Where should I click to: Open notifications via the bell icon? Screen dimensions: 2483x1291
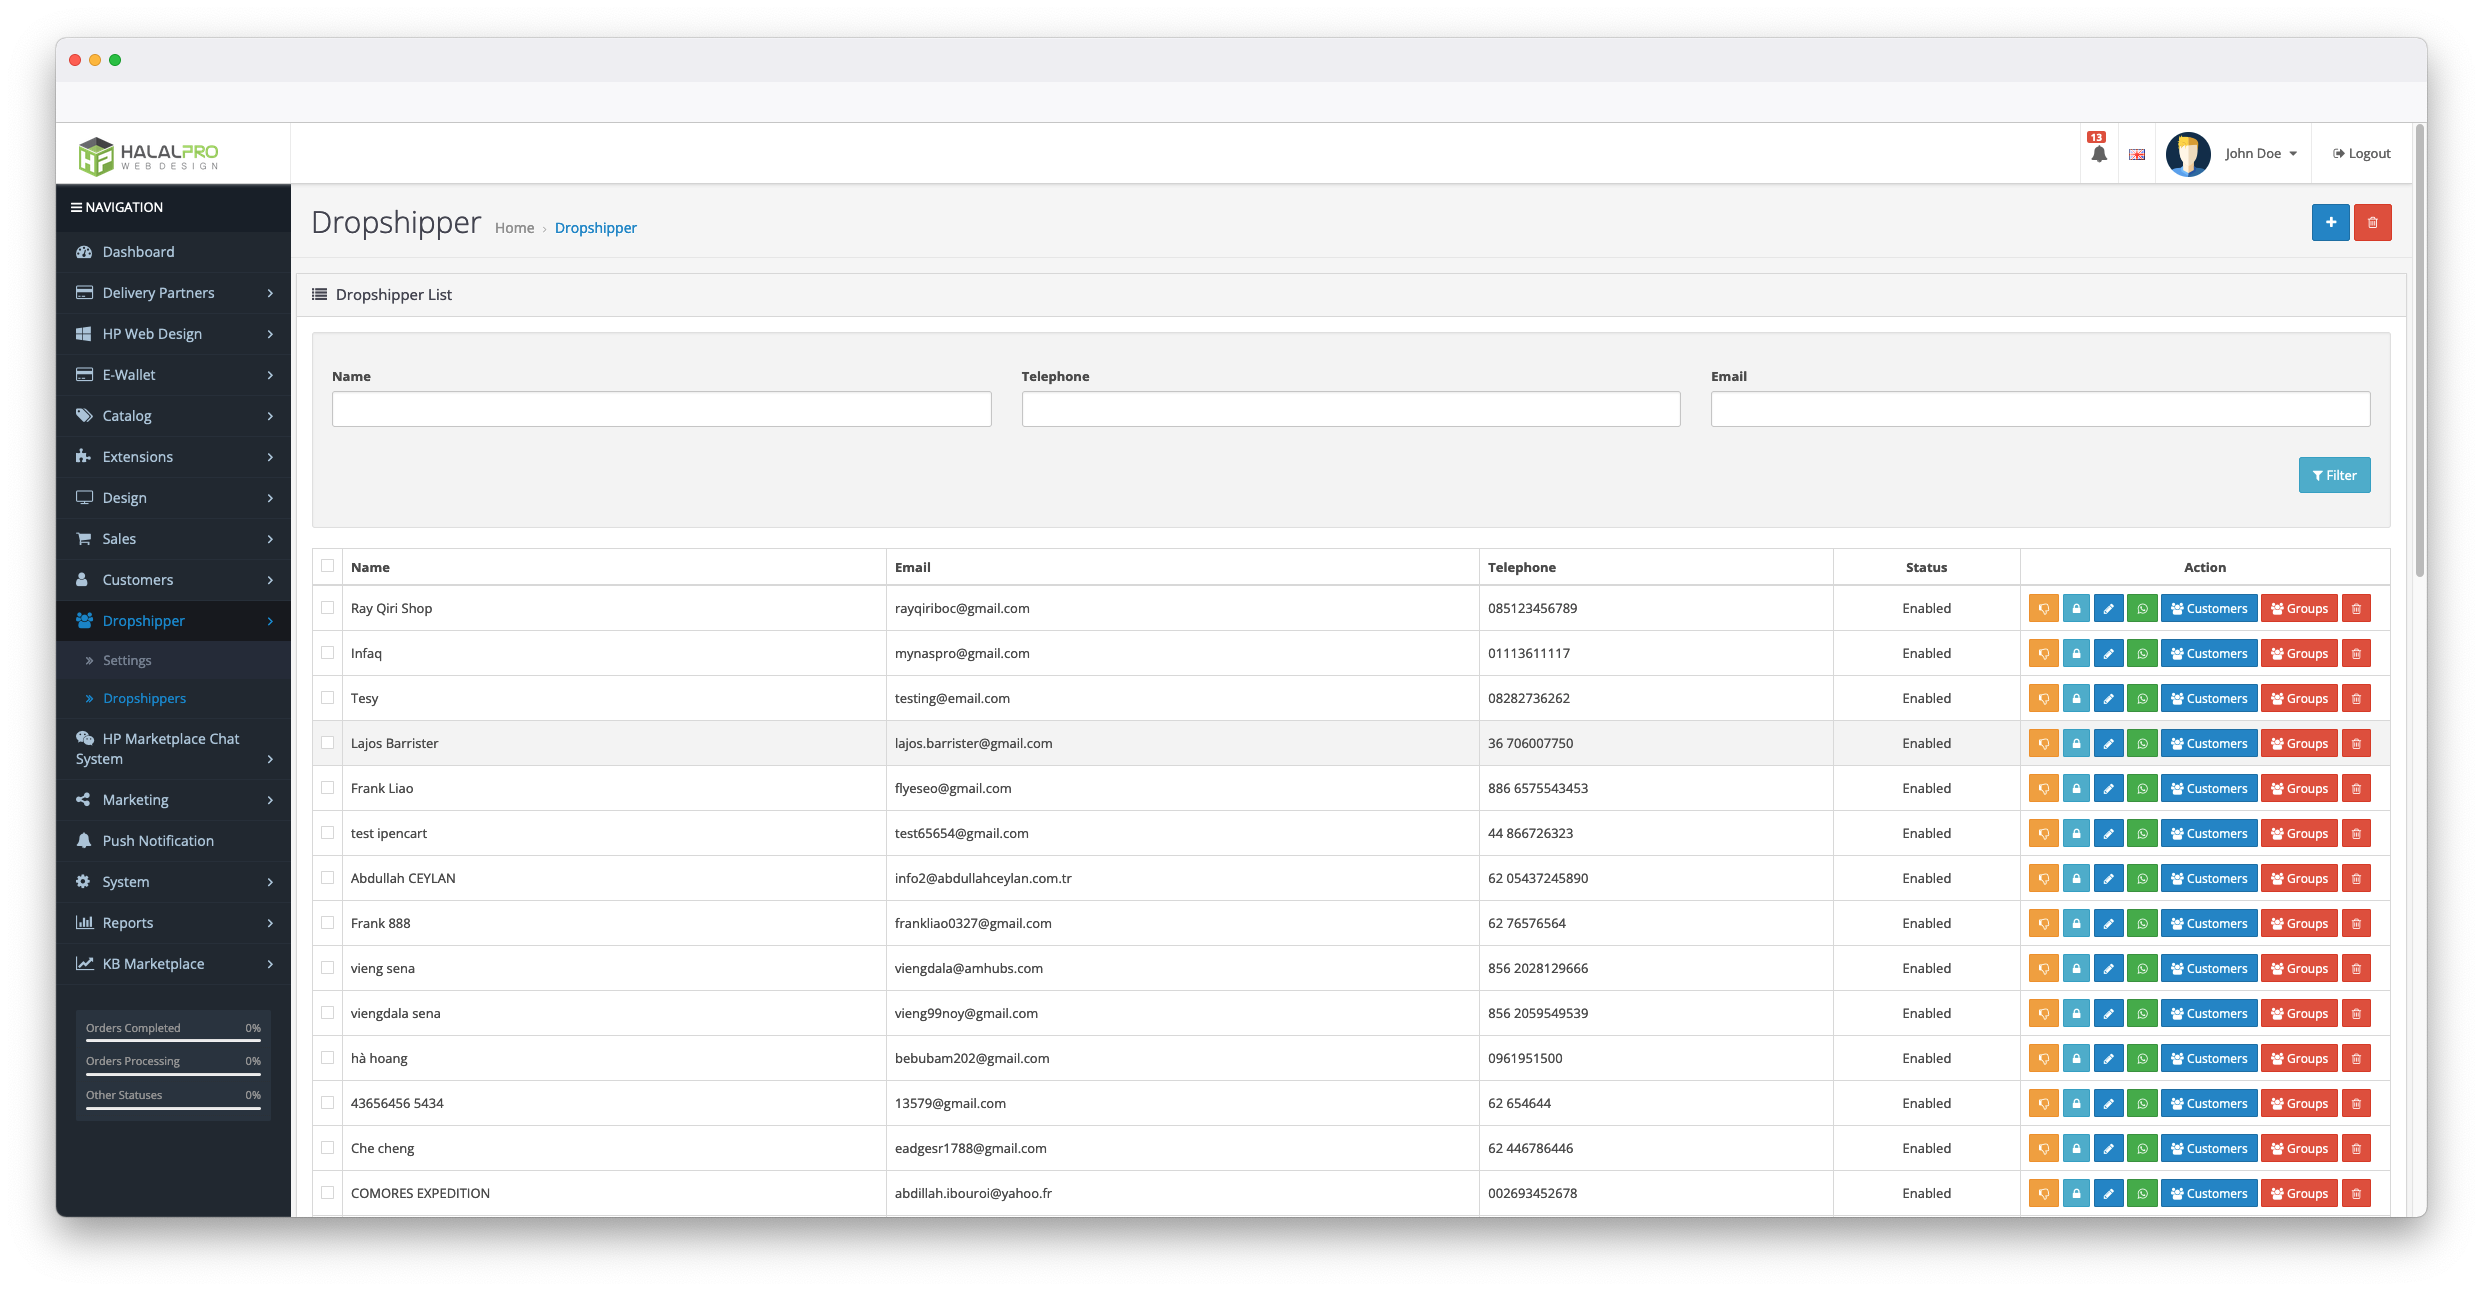[x=2098, y=152]
